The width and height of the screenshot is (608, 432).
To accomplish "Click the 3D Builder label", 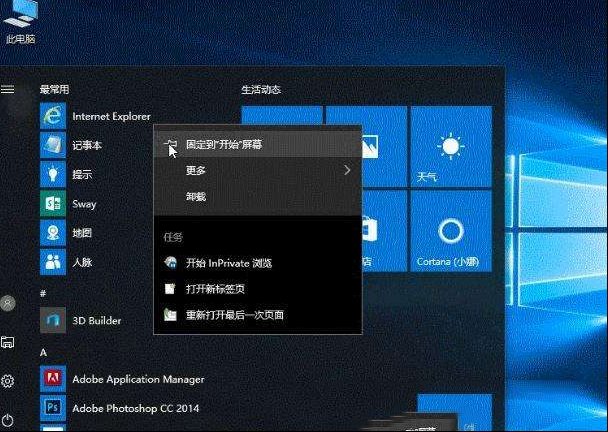I will click(97, 321).
